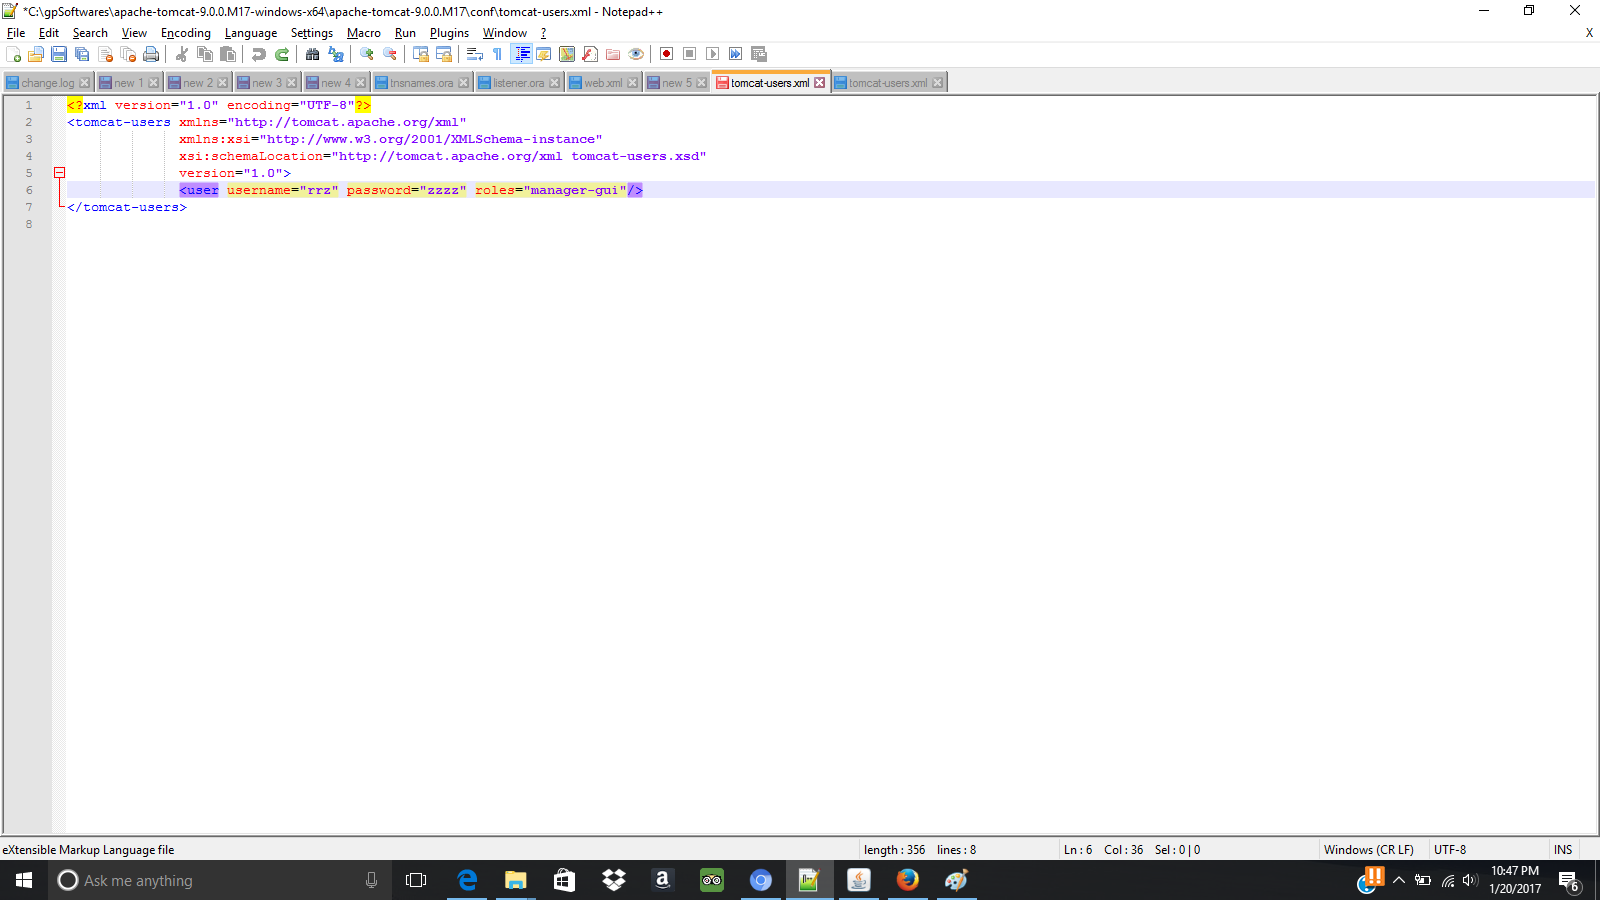Play the recorded macro
Screen dimensions: 1600x900
click(x=712, y=54)
